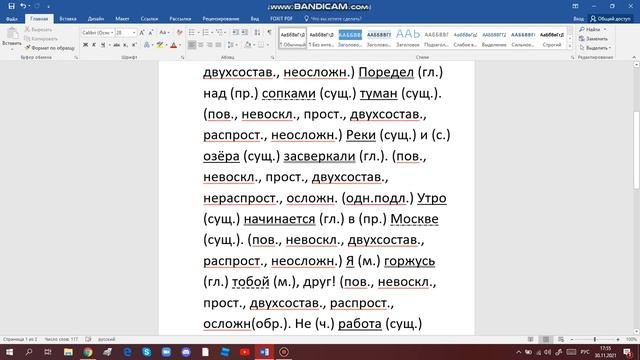Toggle italic (К) formatting
The height and width of the screenshot is (360, 640).
[x=94, y=45]
